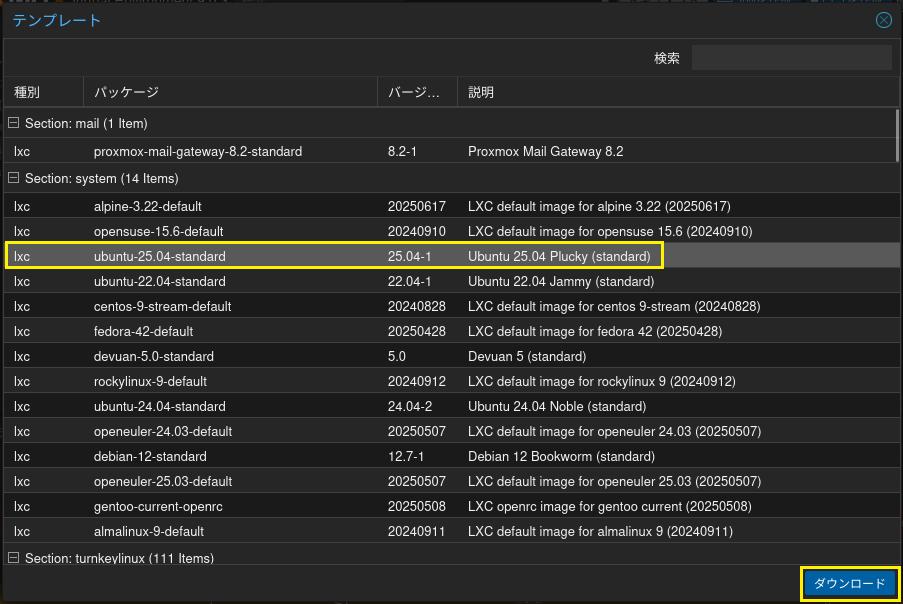Click version 20250428 cell

[x=416, y=331]
